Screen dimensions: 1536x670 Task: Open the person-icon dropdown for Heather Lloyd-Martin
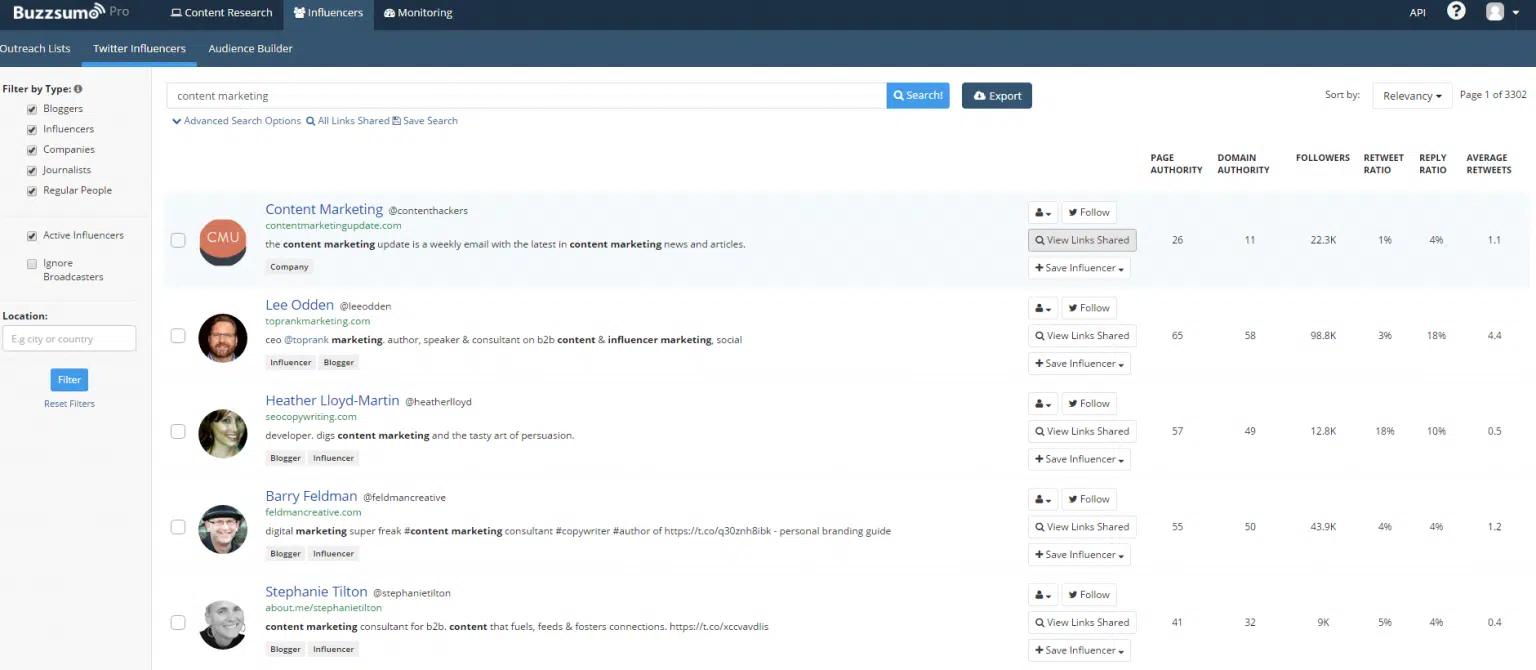pyautogui.click(x=1042, y=404)
